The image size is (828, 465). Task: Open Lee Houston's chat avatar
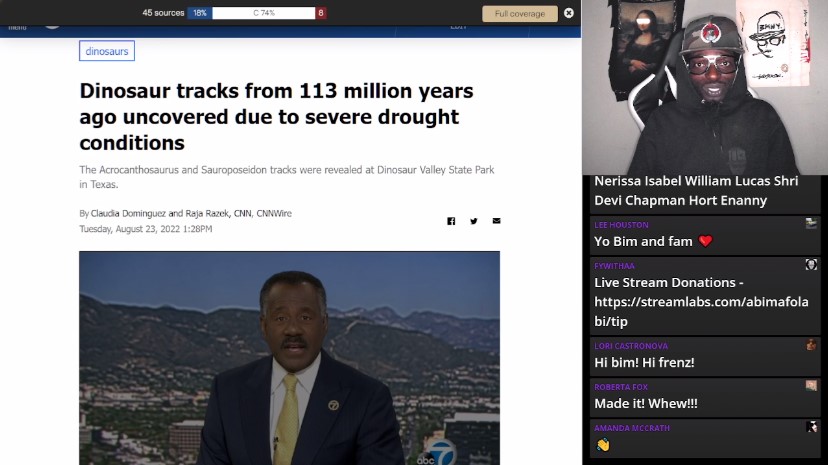811,224
